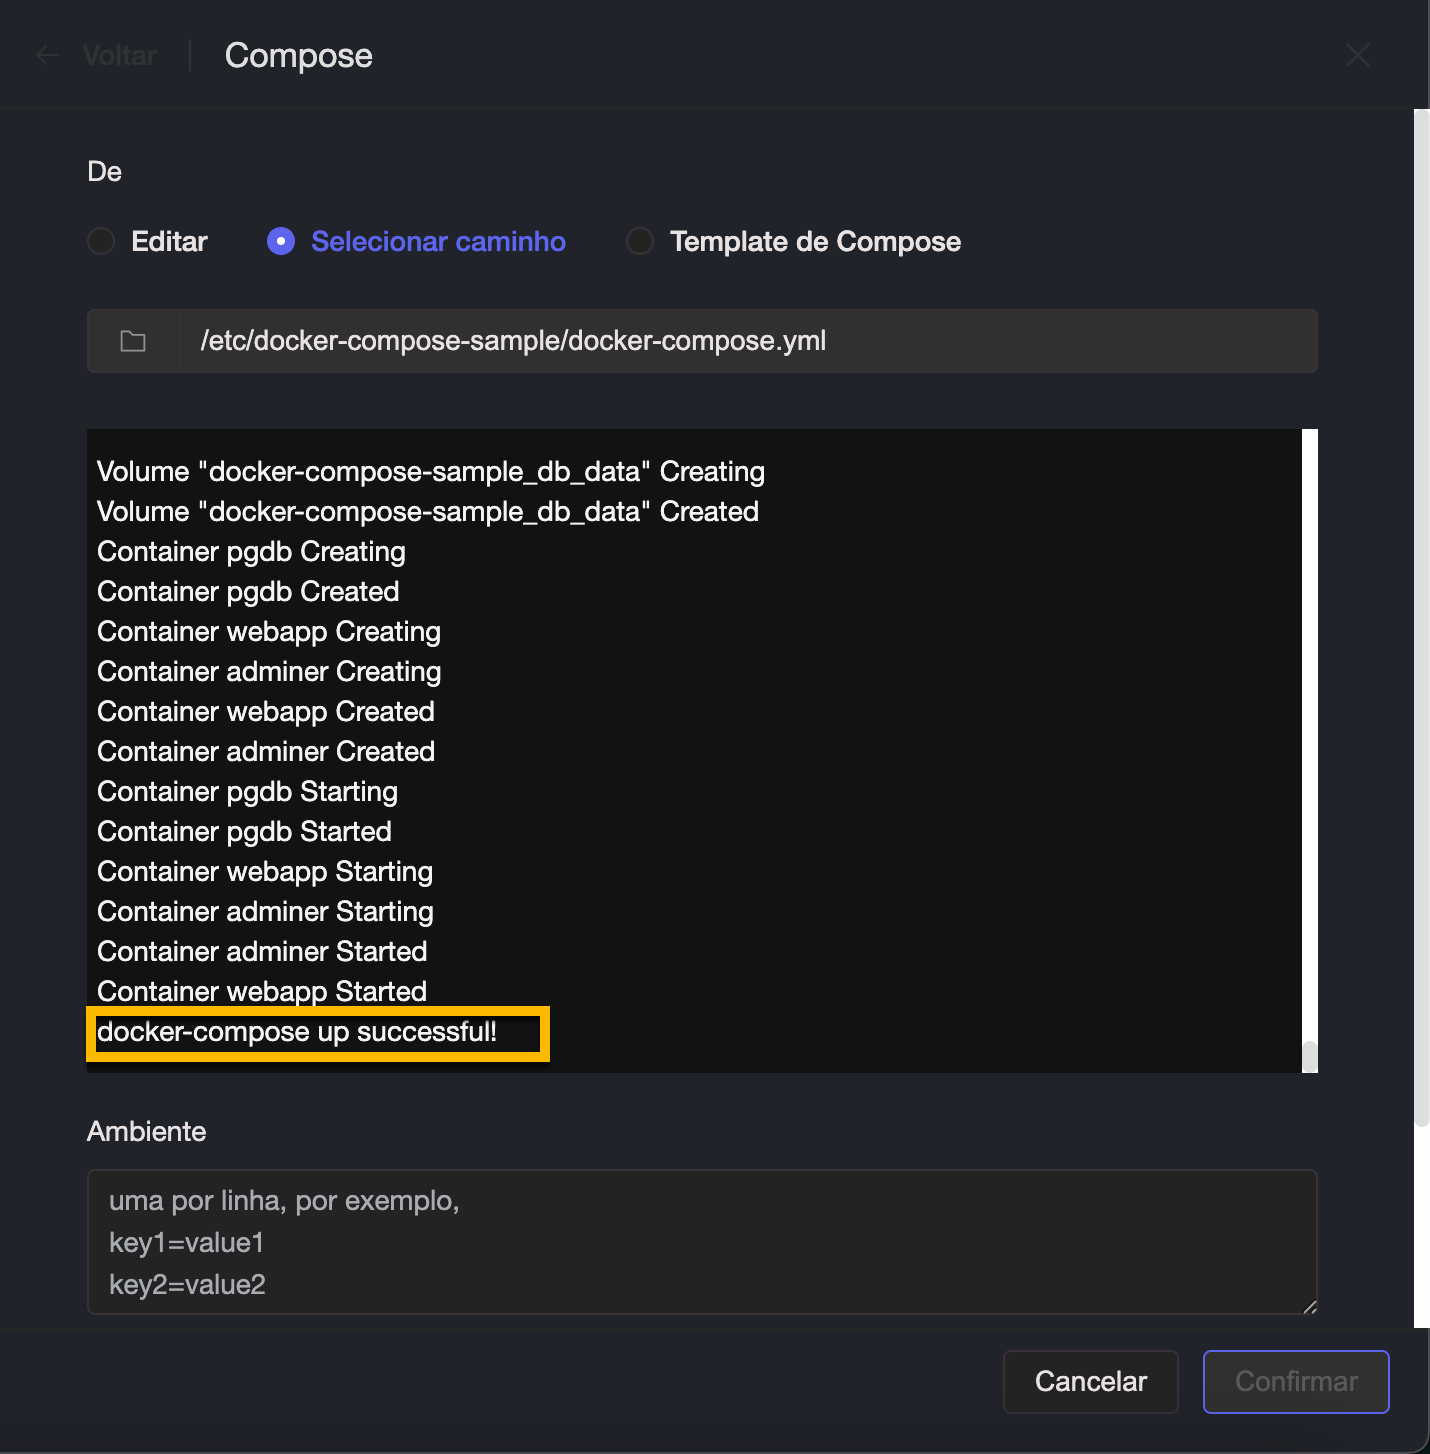The width and height of the screenshot is (1430, 1454).
Task: Select the highlighted success message line
Action: [298, 1032]
